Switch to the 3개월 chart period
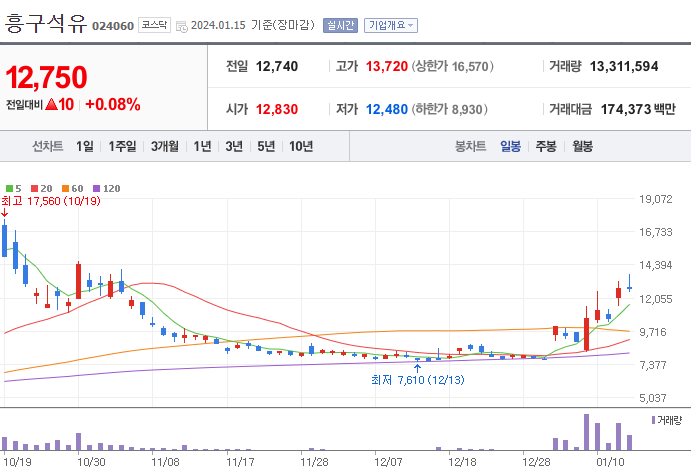 coord(165,146)
